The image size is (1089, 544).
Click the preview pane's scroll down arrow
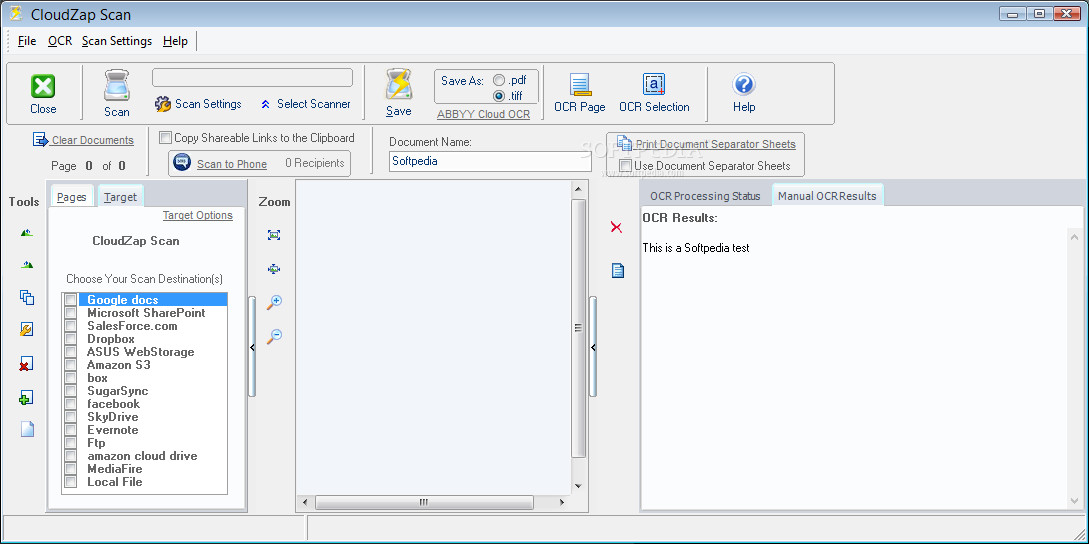[x=578, y=486]
